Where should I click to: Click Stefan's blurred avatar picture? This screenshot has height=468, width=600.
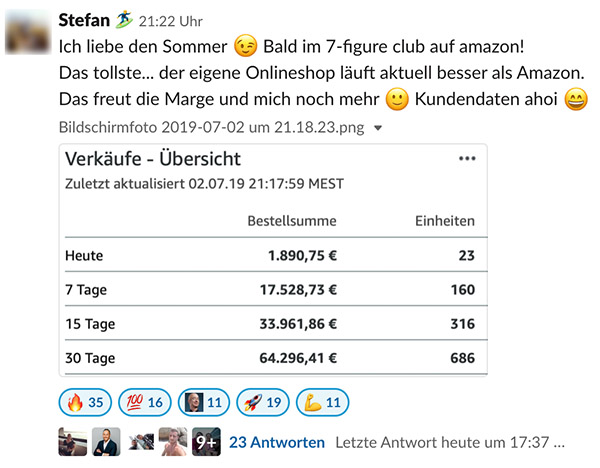(x=28, y=31)
